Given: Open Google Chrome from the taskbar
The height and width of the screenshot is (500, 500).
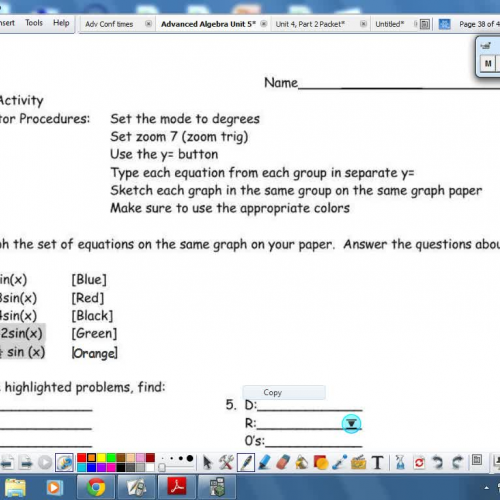Looking at the screenshot, I should click(x=96, y=488).
